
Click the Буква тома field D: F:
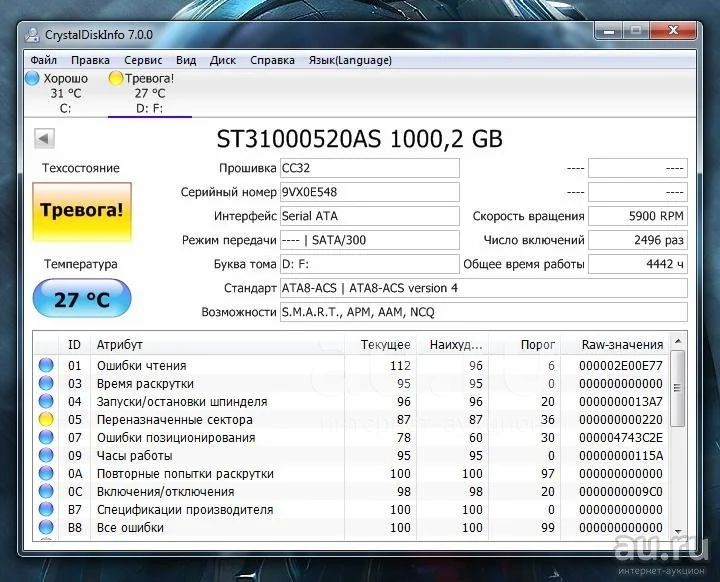tap(370, 264)
